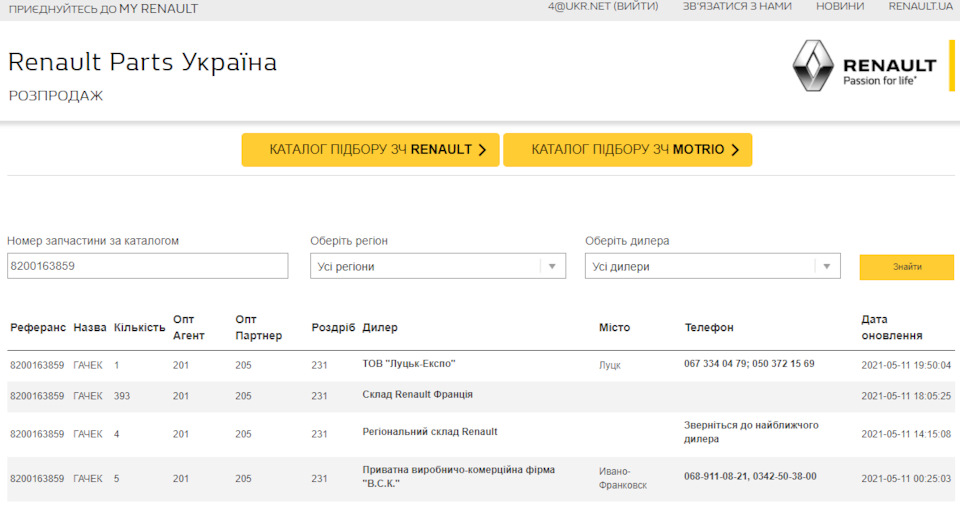
Task: Click the city cell Луцк
Action: tap(610, 365)
